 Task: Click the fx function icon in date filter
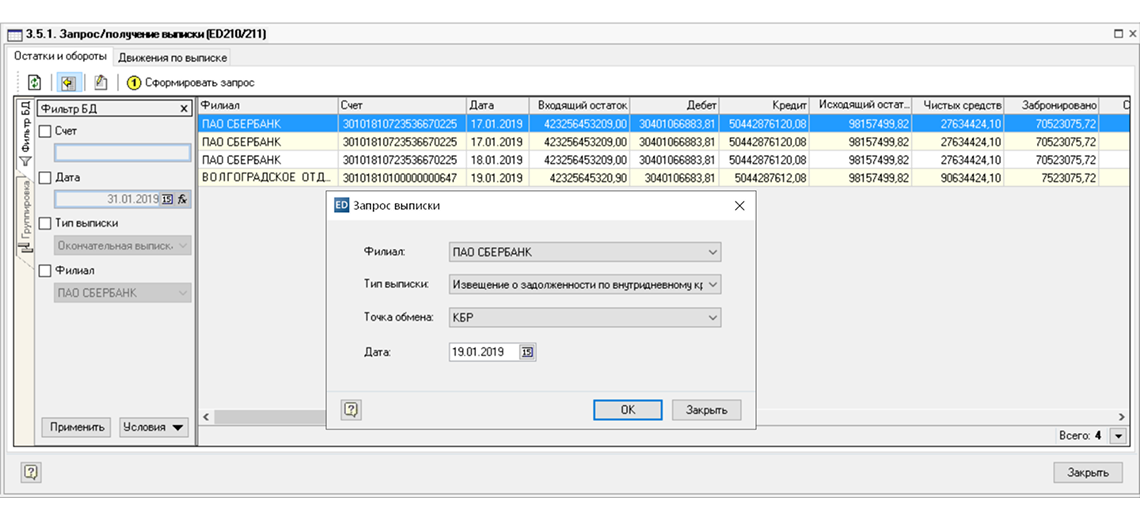[183, 199]
